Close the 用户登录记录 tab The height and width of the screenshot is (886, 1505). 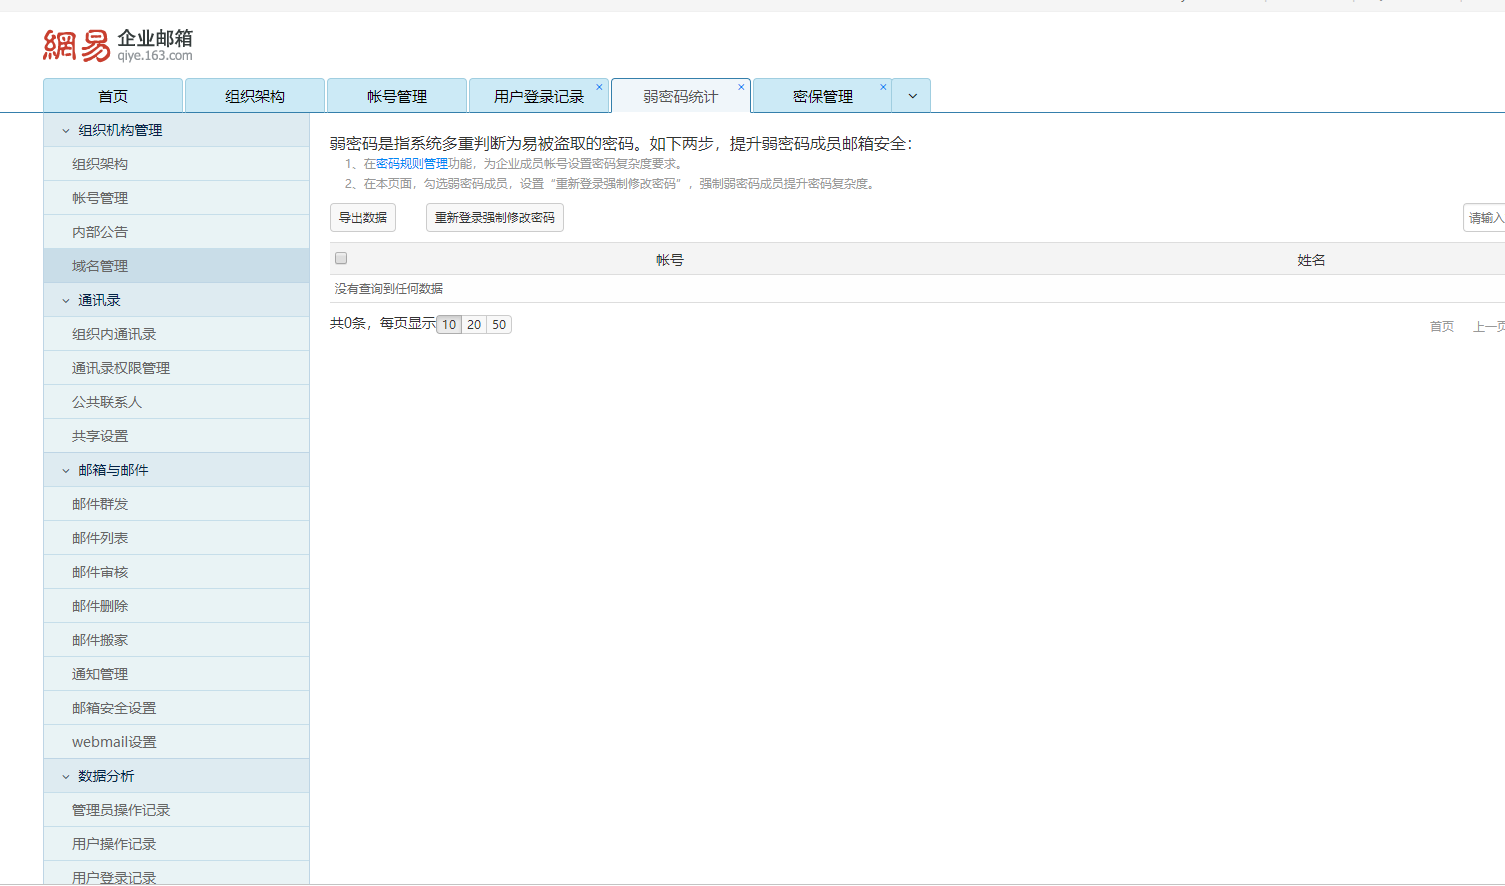[x=599, y=87]
